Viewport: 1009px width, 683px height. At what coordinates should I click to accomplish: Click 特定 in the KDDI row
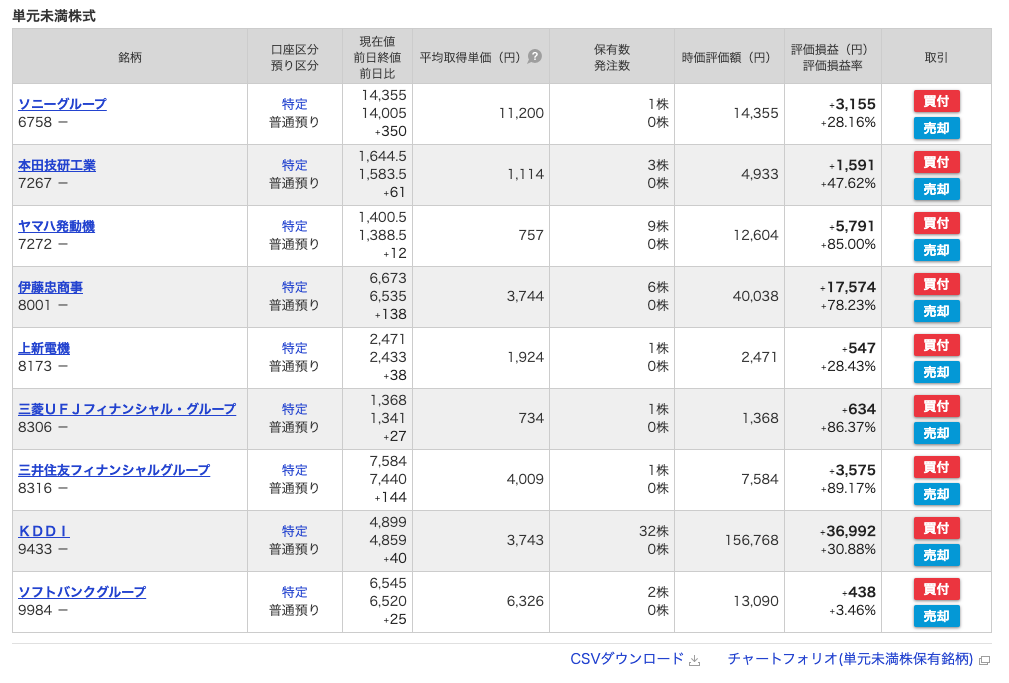pyautogui.click(x=294, y=531)
